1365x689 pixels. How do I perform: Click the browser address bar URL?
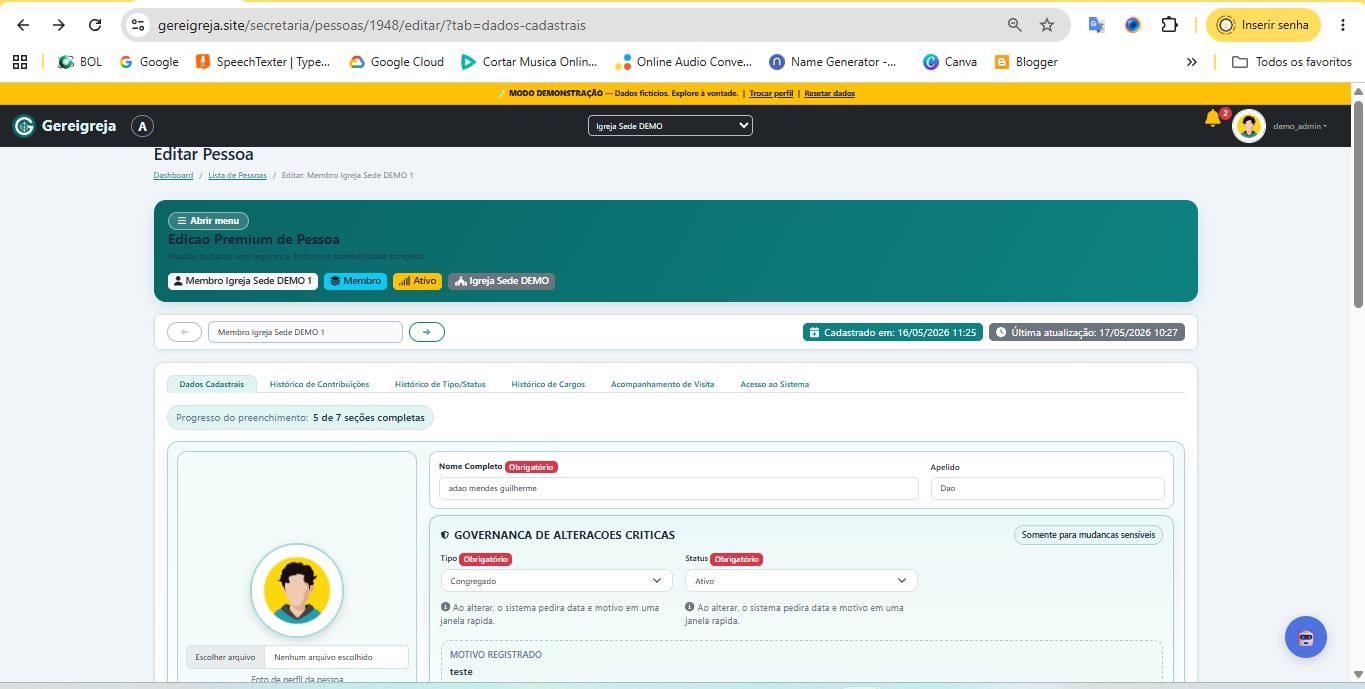click(372, 25)
